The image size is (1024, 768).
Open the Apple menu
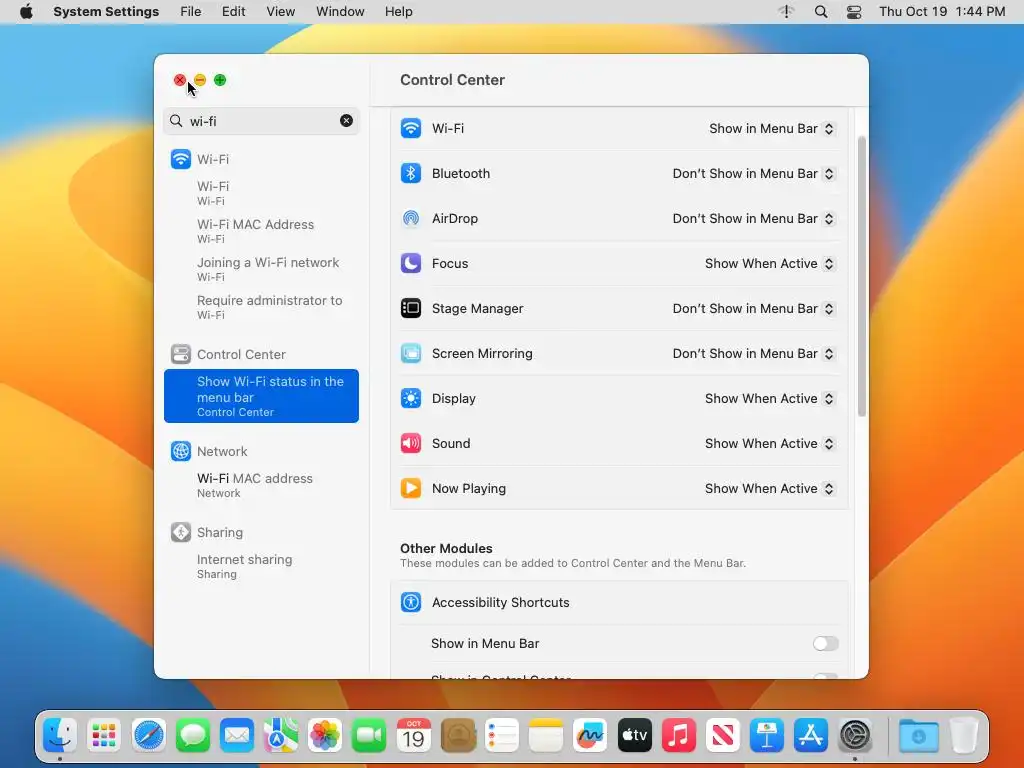tap(26, 12)
